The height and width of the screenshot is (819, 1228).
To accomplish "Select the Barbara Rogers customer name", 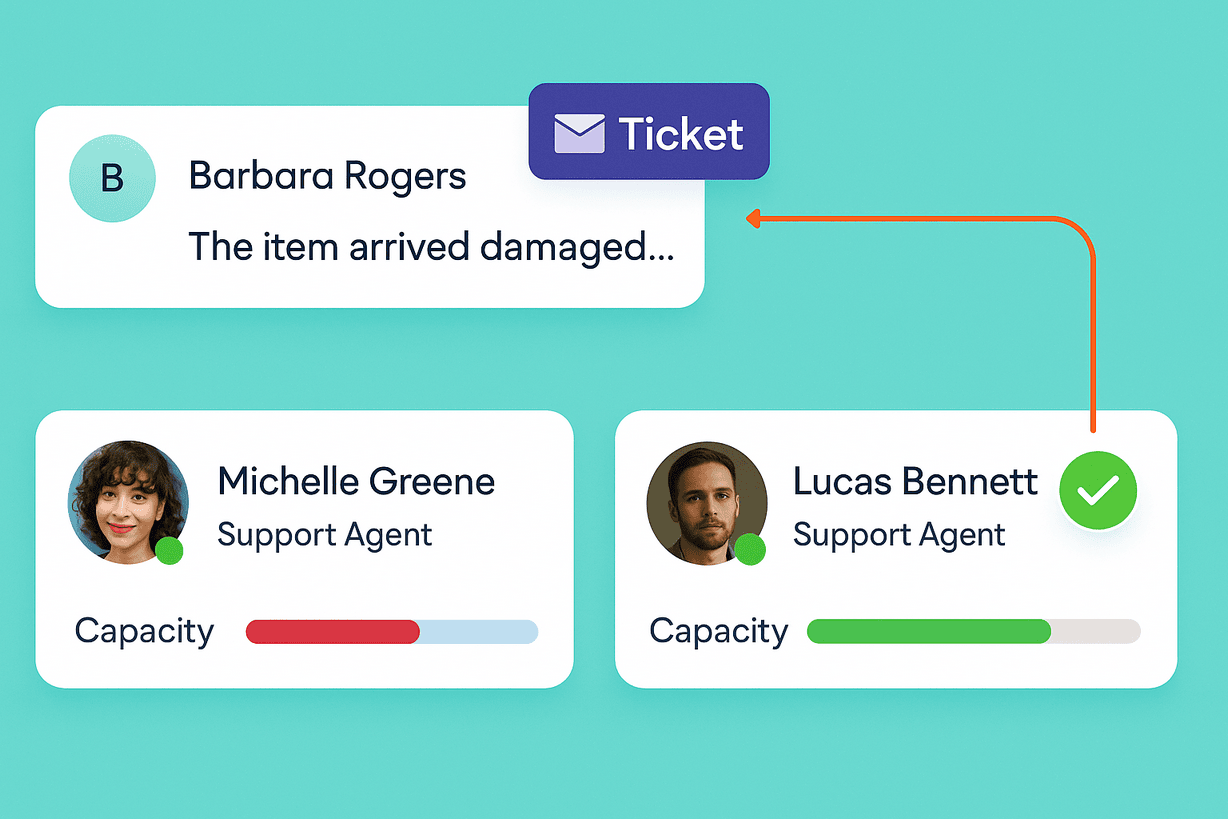I will click(327, 176).
